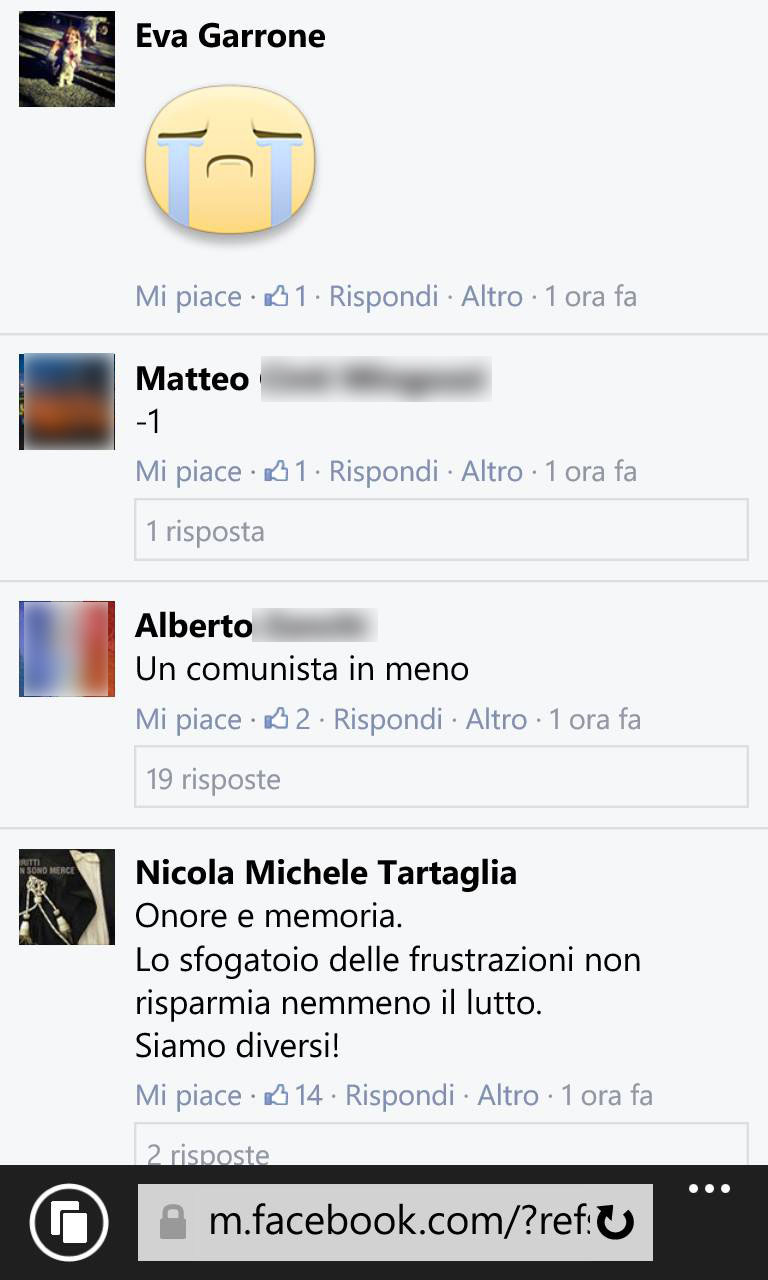768x1280 pixels.
Task: Open the three-dots browser menu
Action: click(710, 1189)
